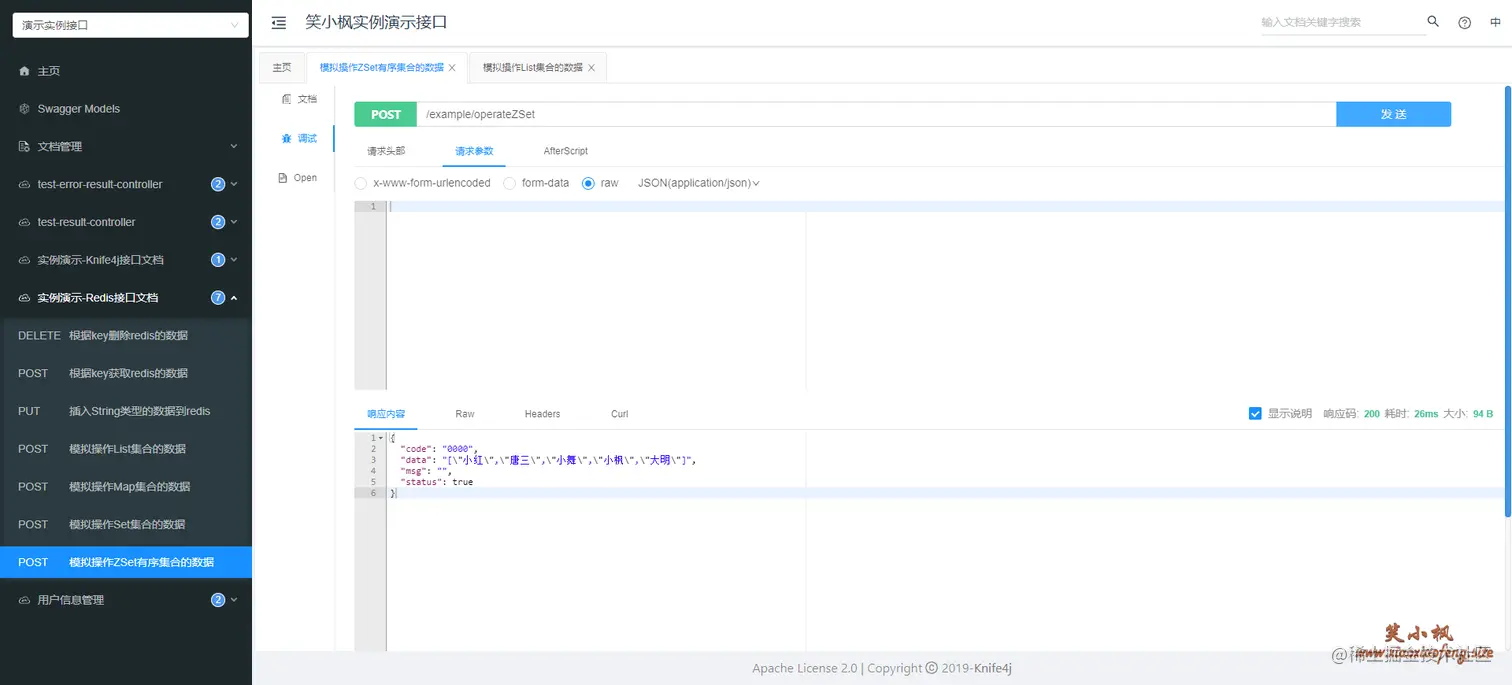Click the 94 B size value
The height and width of the screenshot is (685, 1512).
(x=1483, y=414)
